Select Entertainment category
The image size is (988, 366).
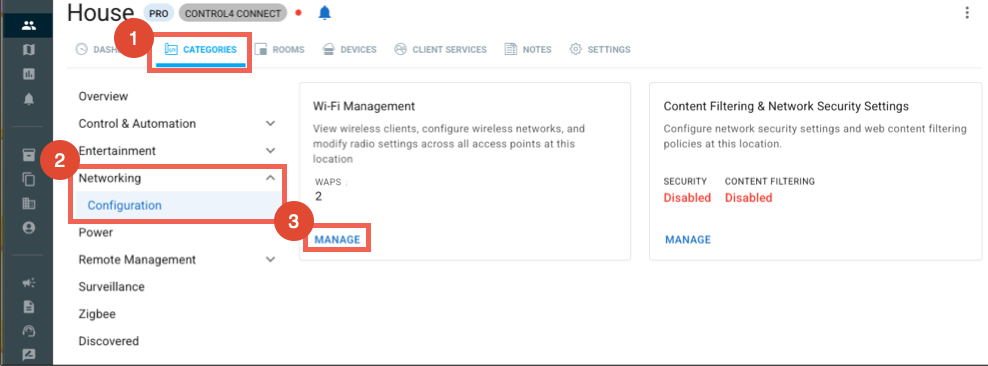pos(117,151)
